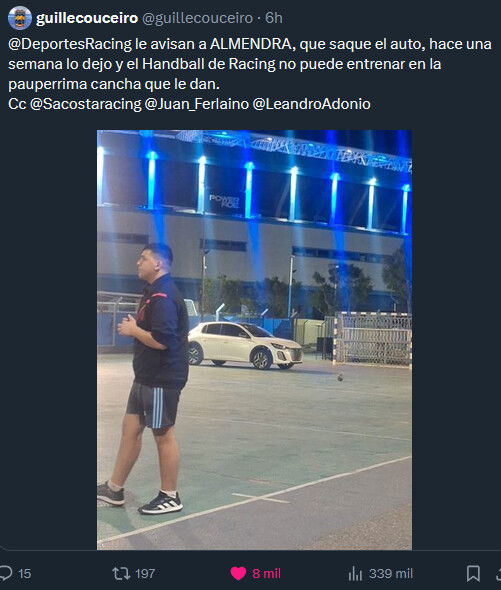Unlike the tweet via the pink heart
Image resolution: width=501 pixels, height=590 pixels.
coord(238,573)
